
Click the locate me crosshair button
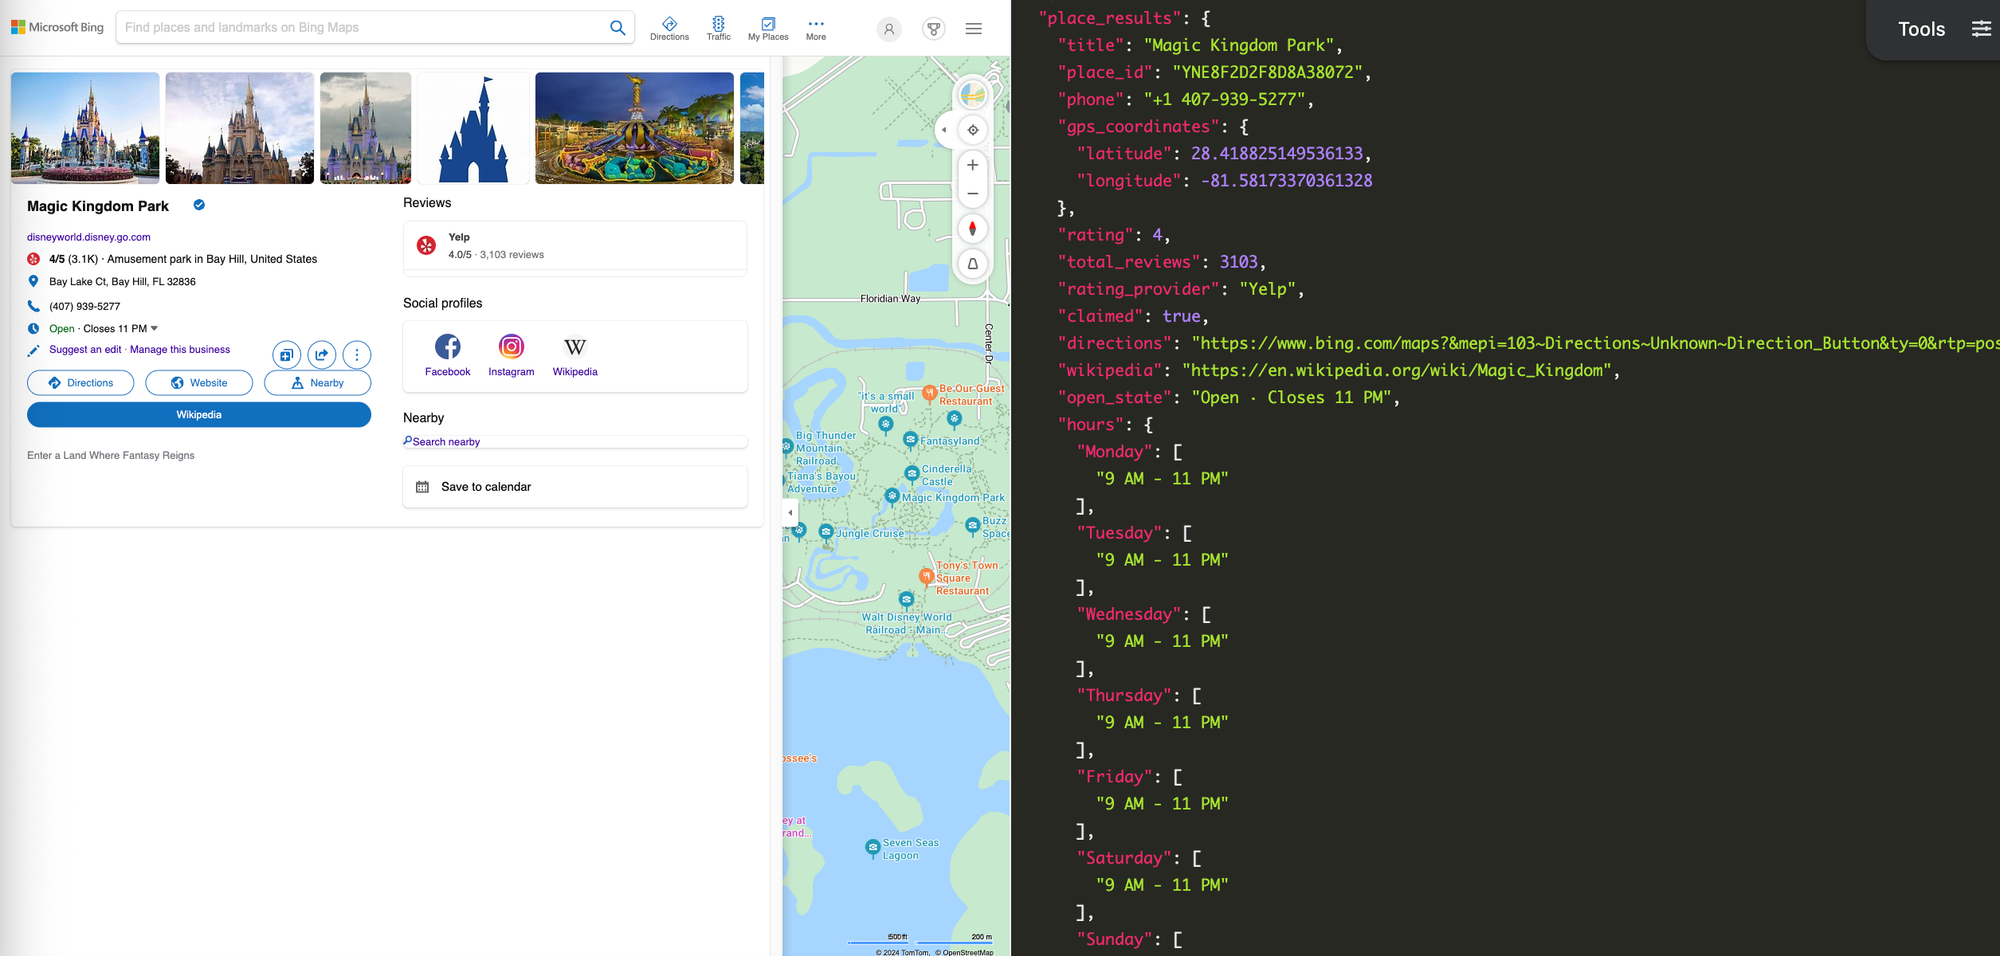click(x=973, y=130)
